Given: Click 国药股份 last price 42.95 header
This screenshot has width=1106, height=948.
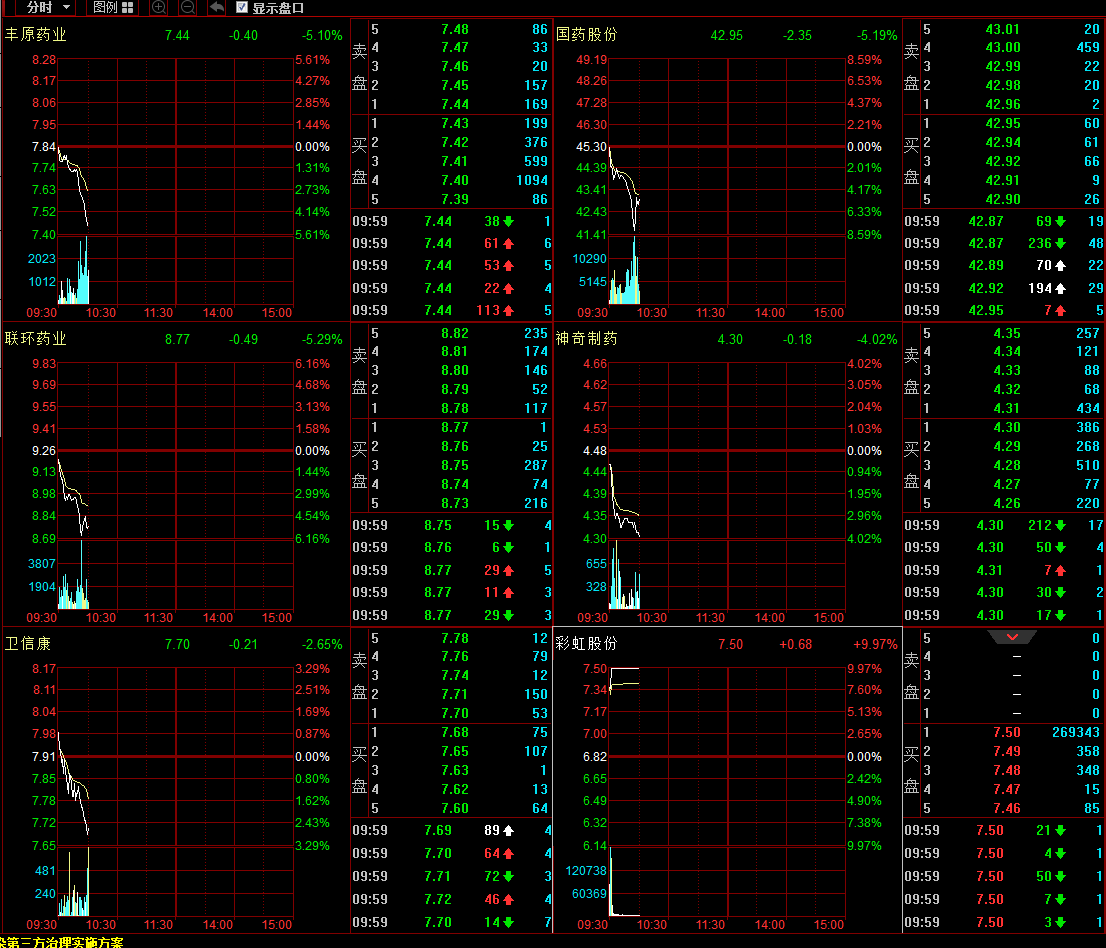Looking at the screenshot, I should tap(727, 35).
